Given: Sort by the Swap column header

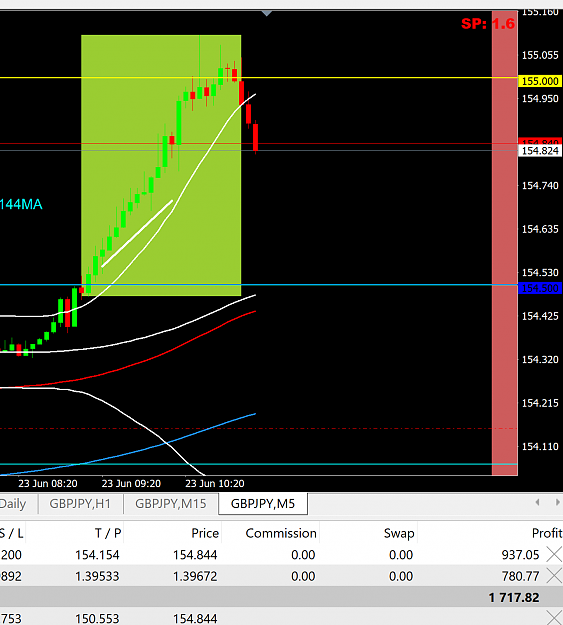Looking at the screenshot, I should click(x=399, y=533).
